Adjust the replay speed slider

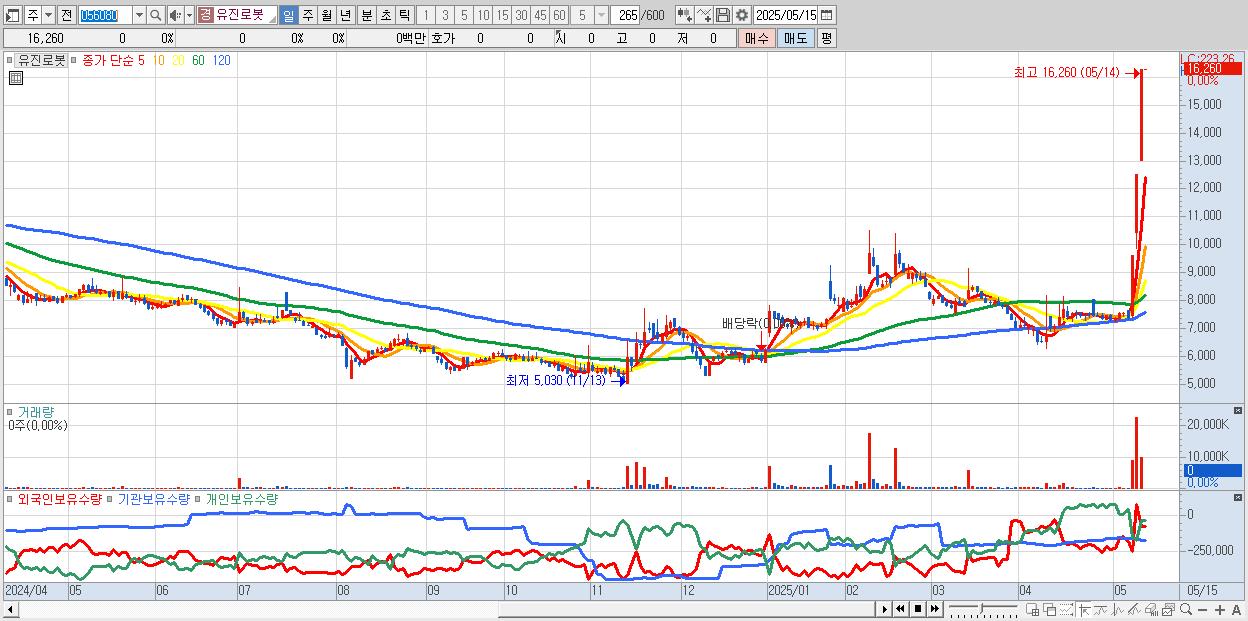983,609
